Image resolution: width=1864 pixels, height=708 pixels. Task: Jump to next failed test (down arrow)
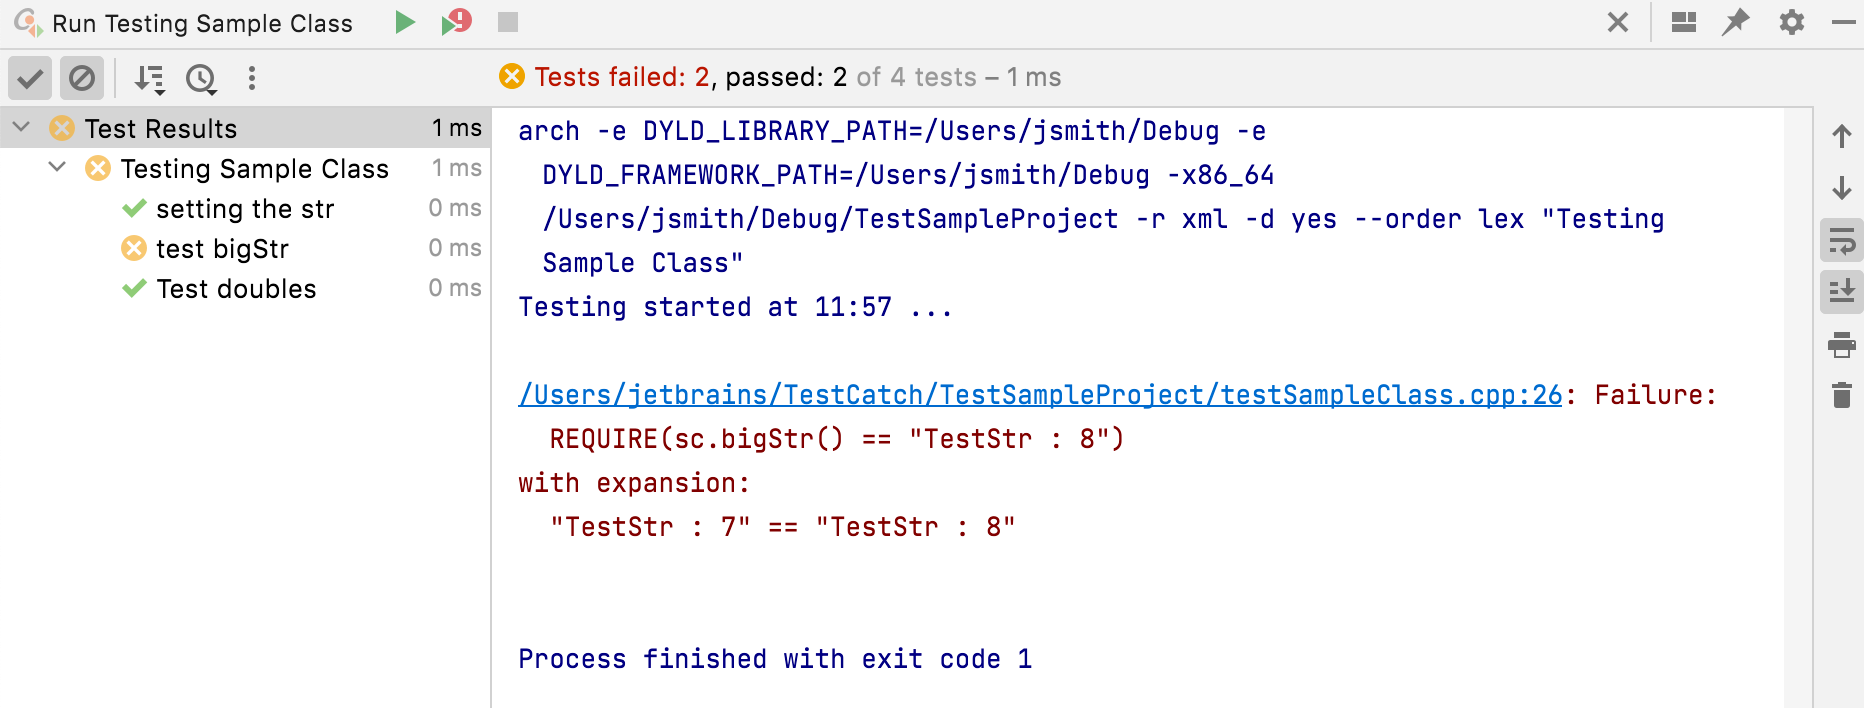pos(1842,188)
